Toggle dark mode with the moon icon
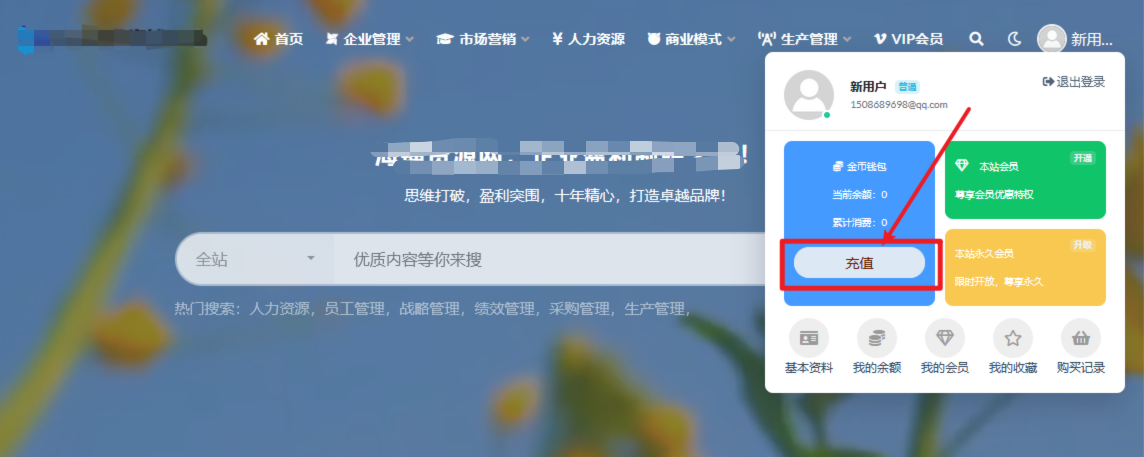The height and width of the screenshot is (457, 1144). pyautogui.click(x=1014, y=39)
